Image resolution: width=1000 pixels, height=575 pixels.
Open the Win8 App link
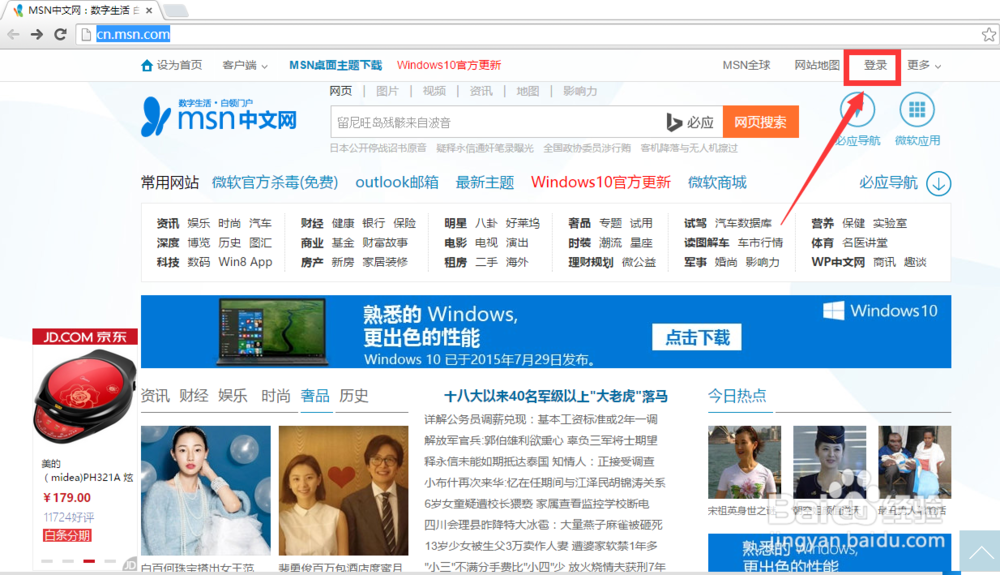click(x=245, y=262)
